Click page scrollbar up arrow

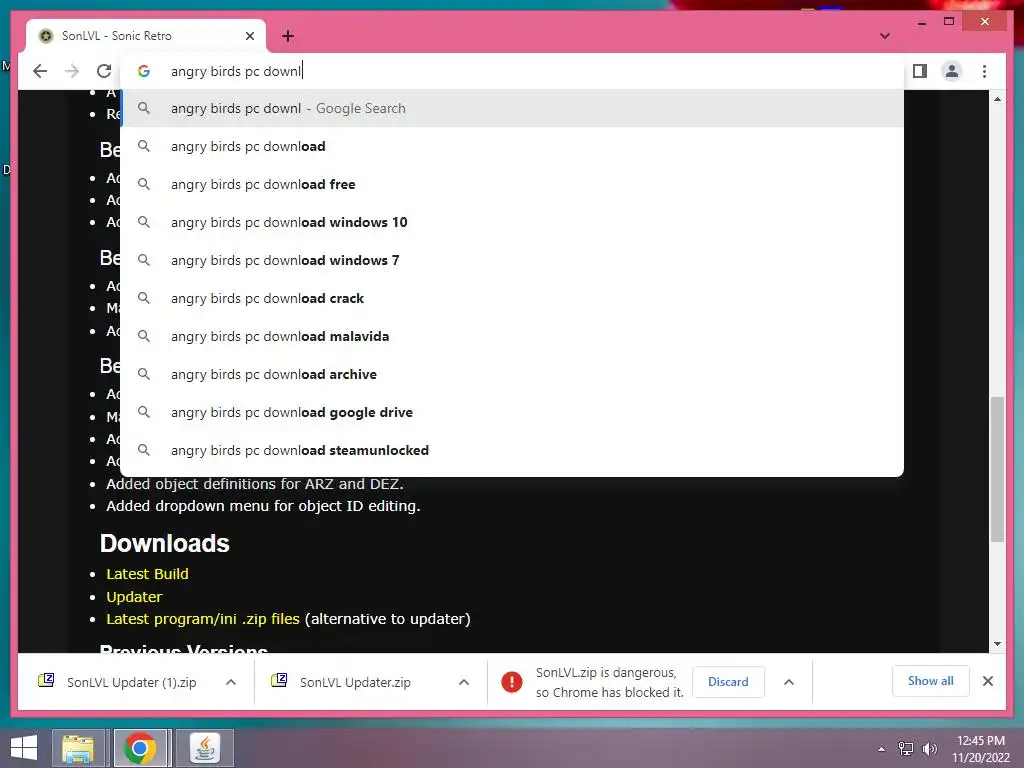(x=997, y=99)
